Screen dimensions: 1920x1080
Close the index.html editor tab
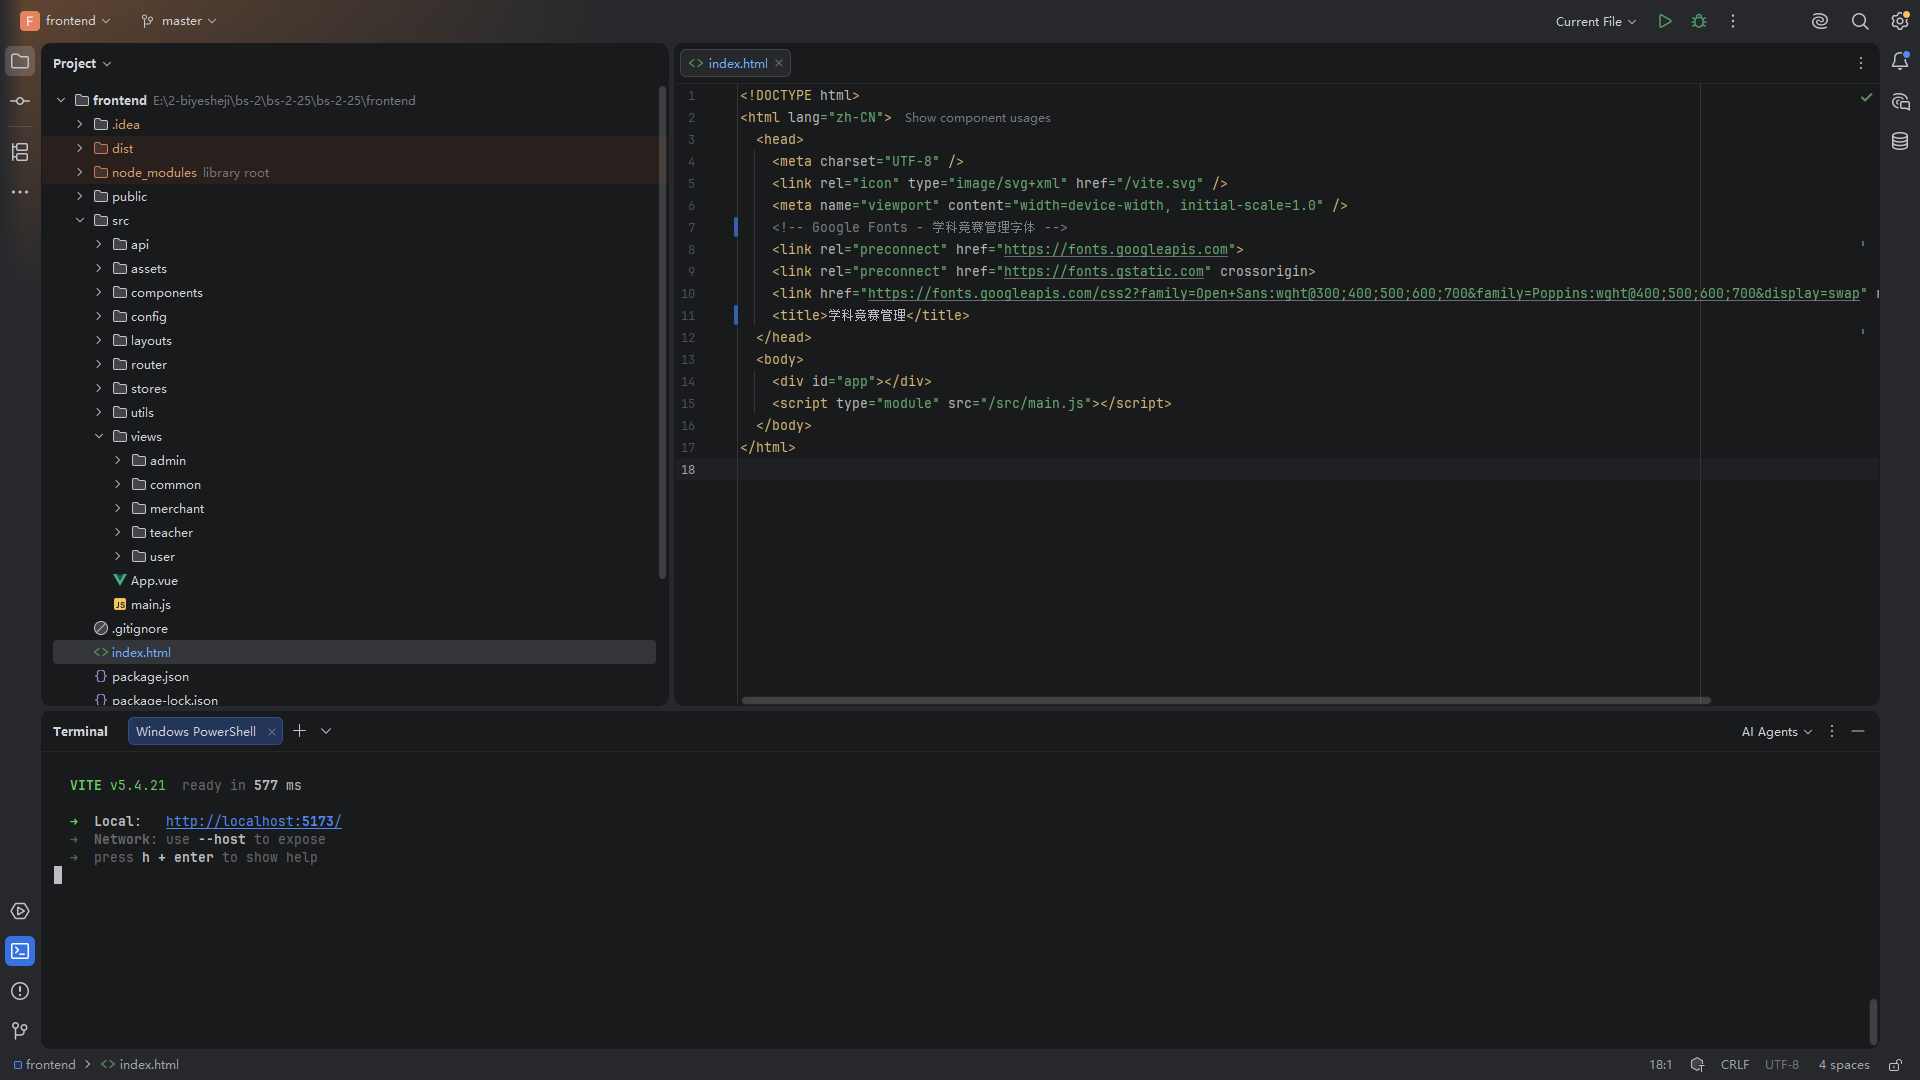click(779, 63)
